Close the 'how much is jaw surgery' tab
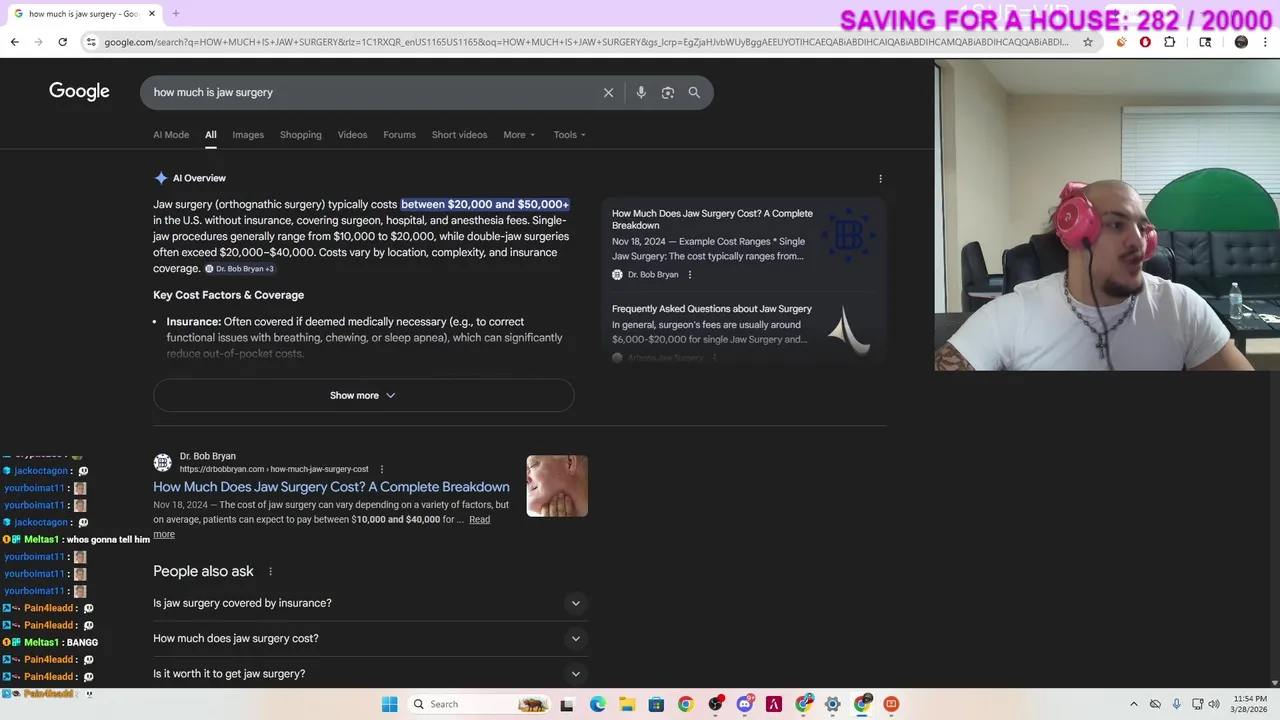The width and height of the screenshot is (1280, 720). click(x=152, y=14)
